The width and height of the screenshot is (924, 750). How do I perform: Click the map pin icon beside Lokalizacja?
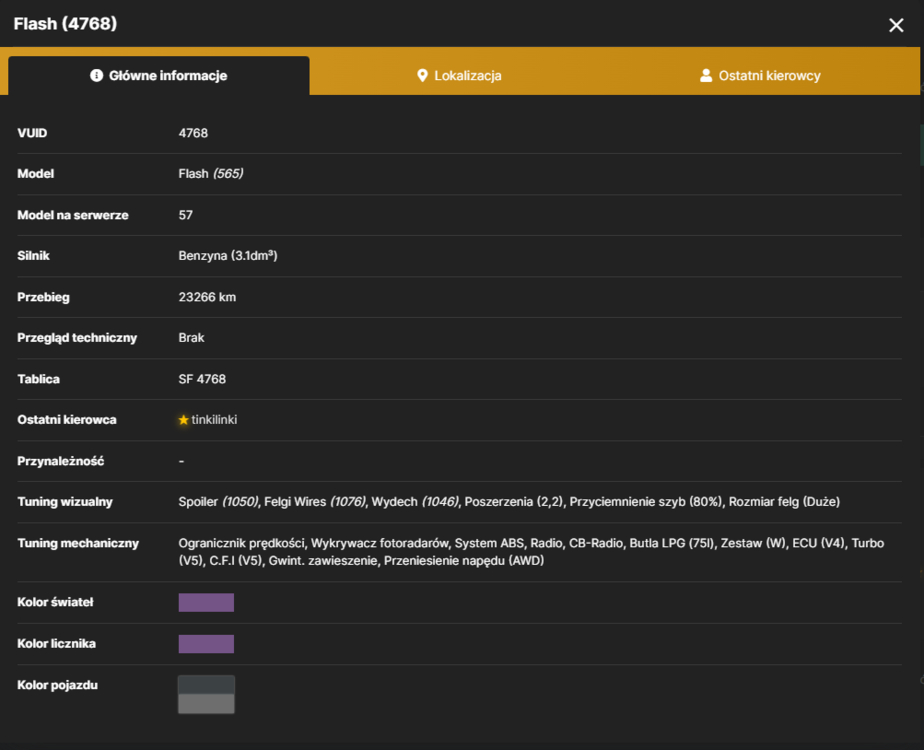(x=422, y=75)
